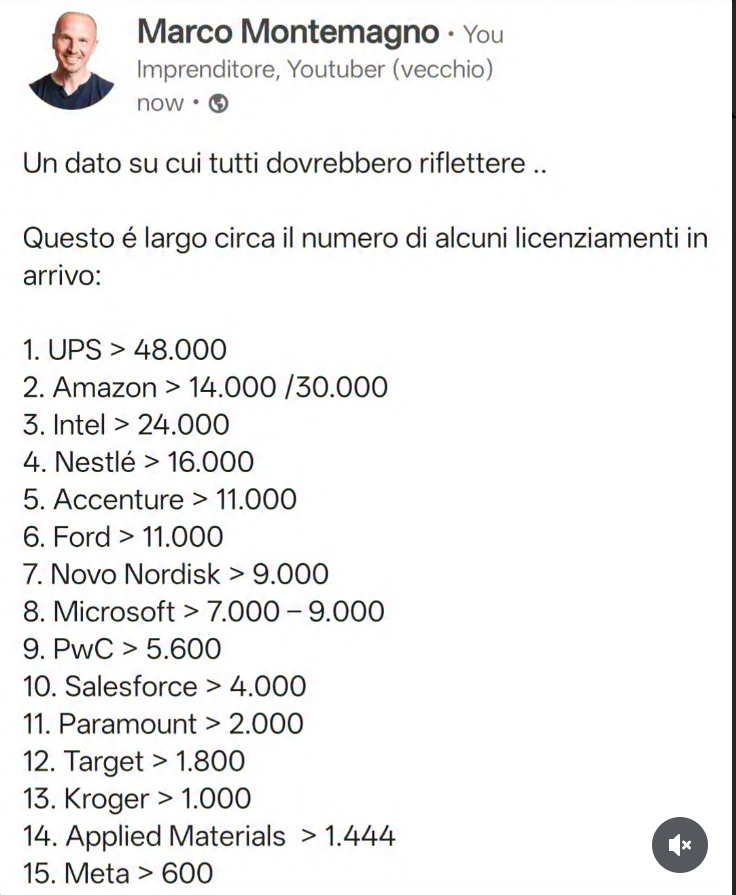This screenshot has width=736, height=895.
Task: Click the Nestlé > 16.000 line
Action: click(138, 462)
